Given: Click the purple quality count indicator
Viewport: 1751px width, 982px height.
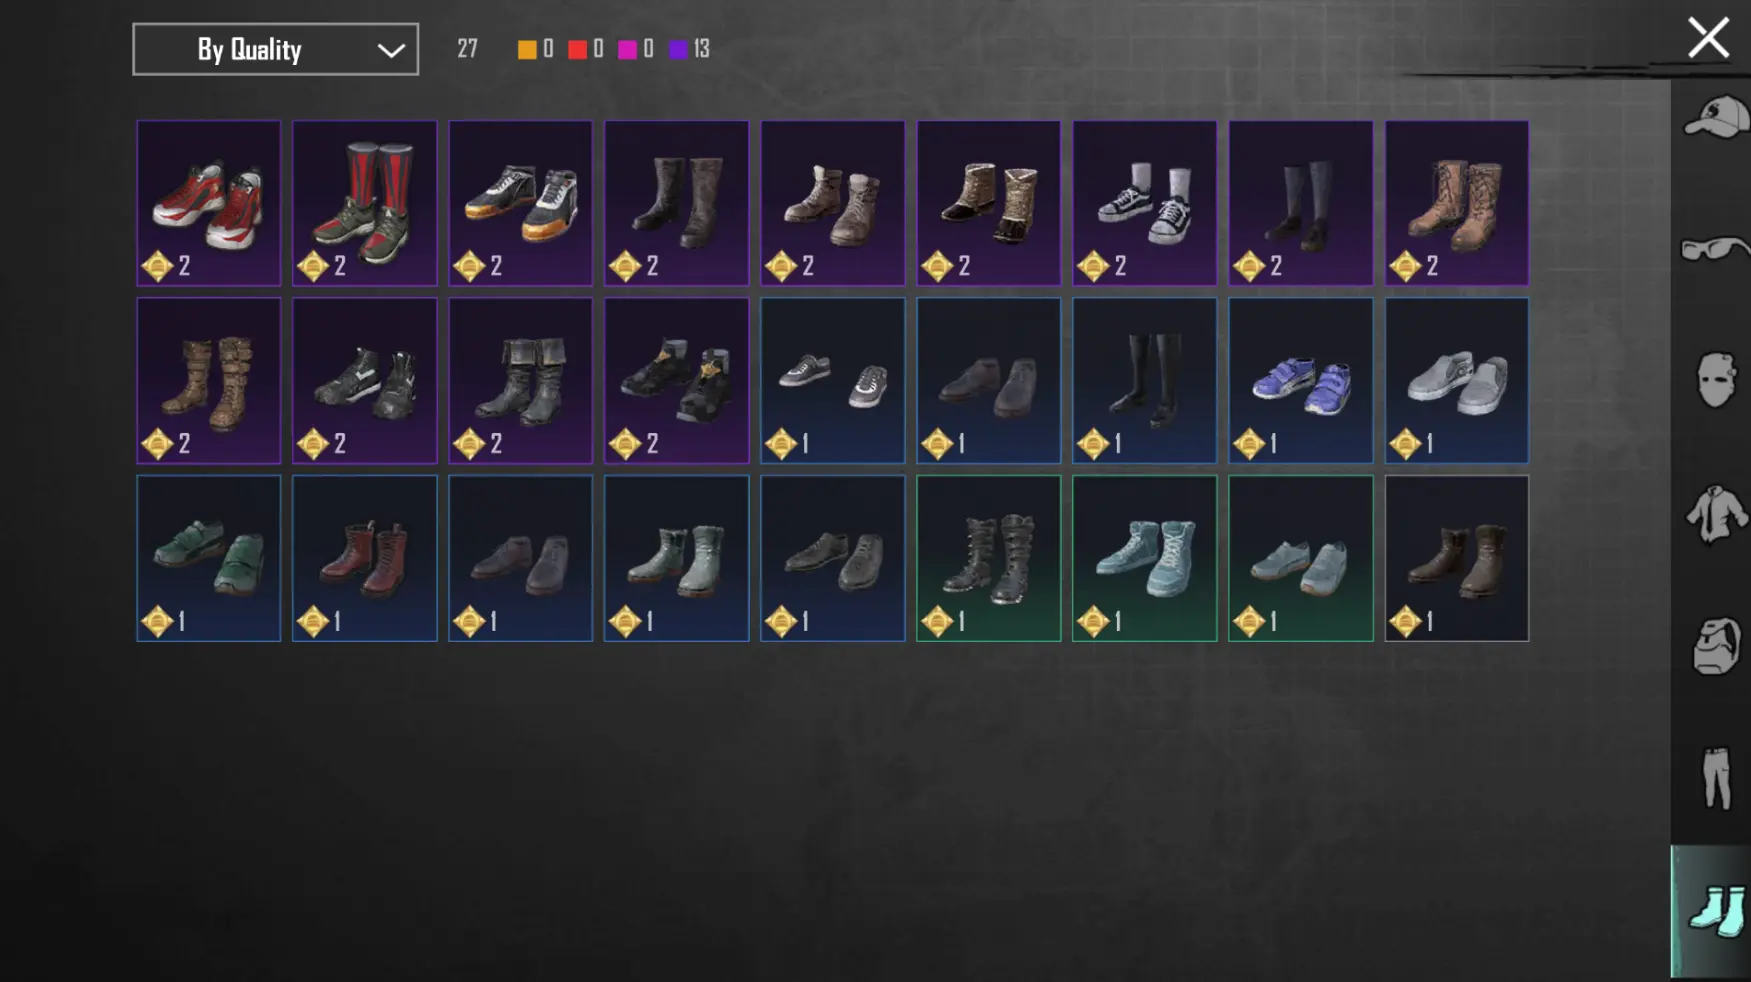Looking at the screenshot, I should click(690, 49).
